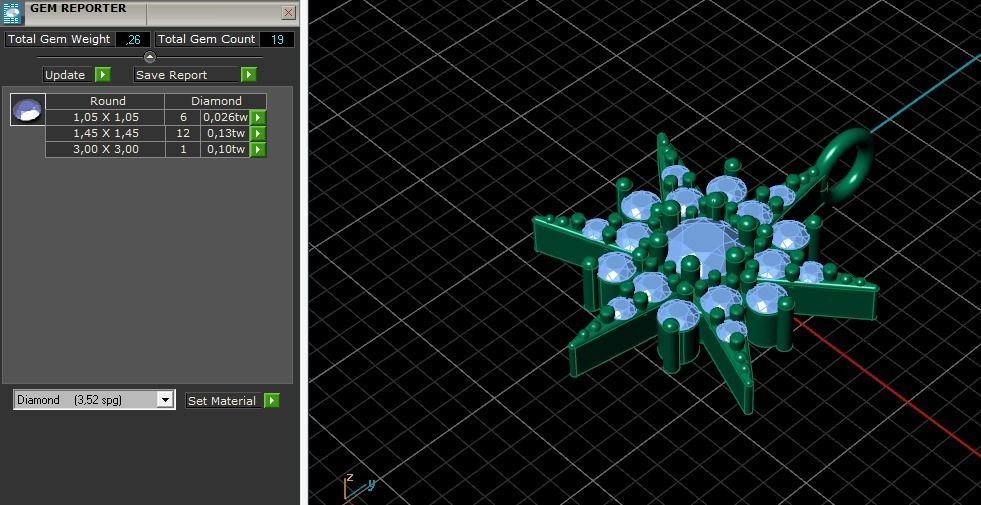This screenshot has width=981, height=505.
Task: Click green arrow on the 0,026tw row
Action: [258, 117]
